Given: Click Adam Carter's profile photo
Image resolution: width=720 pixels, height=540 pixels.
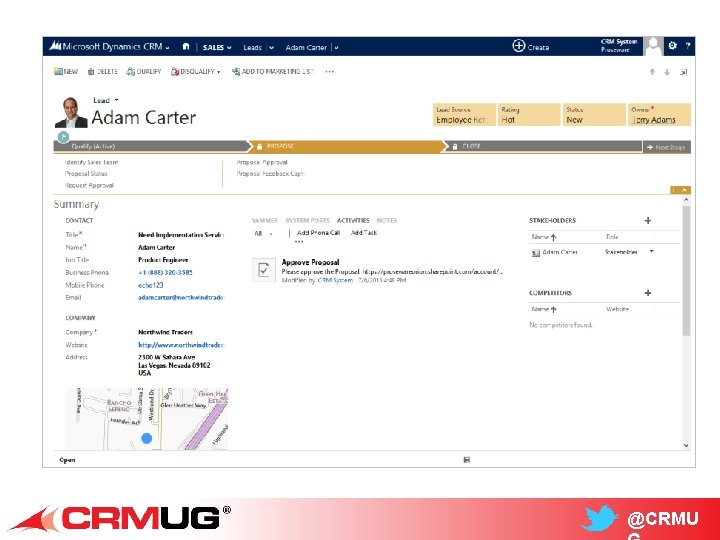Looking at the screenshot, I should pyautogui.click(x=71, y=112).
